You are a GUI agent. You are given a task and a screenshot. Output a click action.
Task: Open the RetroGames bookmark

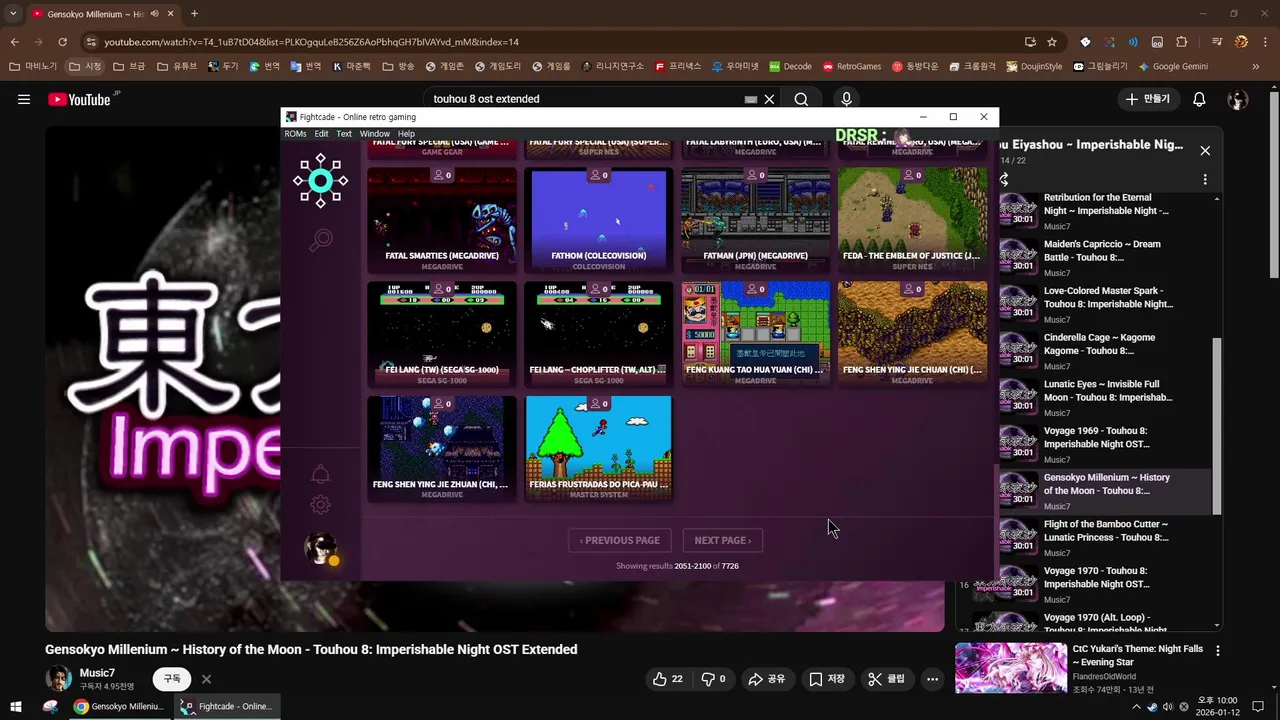(851, 66)
